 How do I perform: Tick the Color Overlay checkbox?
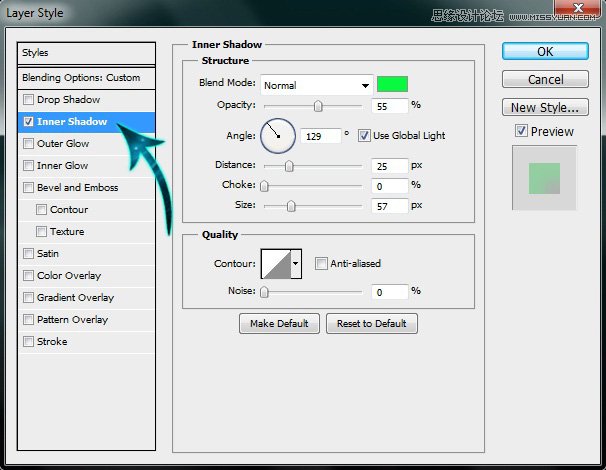point(28,276)
